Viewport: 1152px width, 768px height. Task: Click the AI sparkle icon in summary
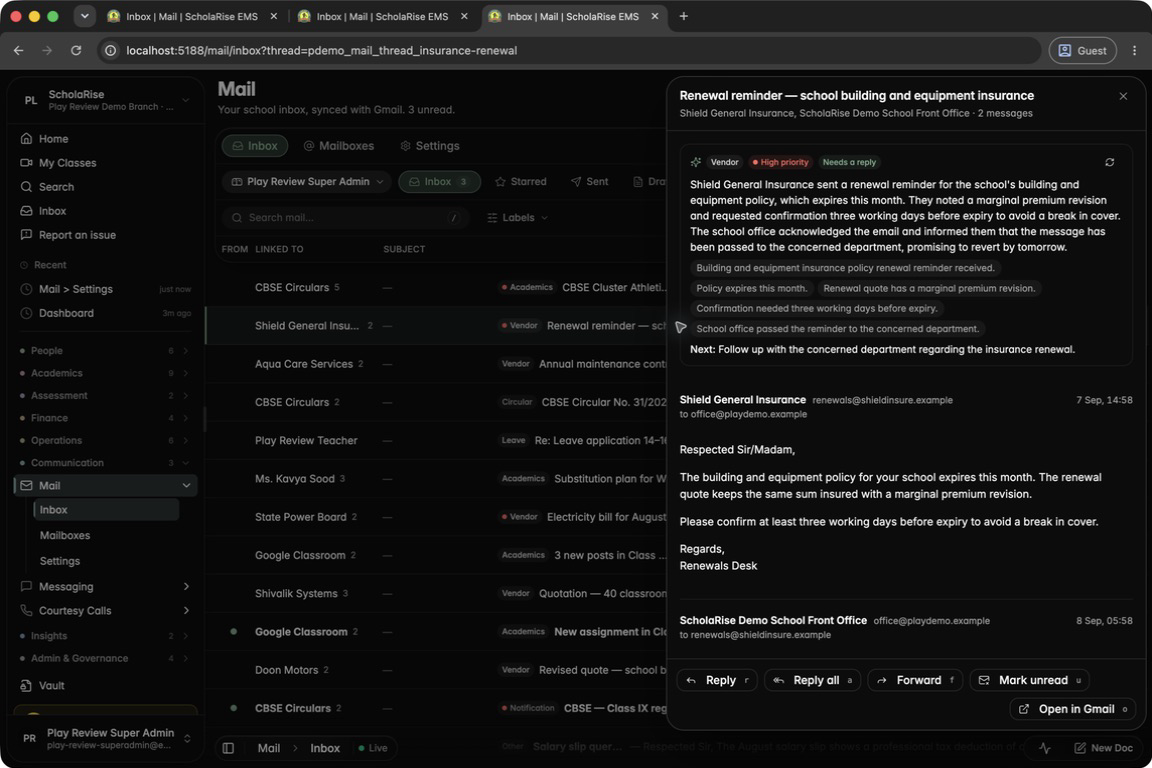click(x=696, y=162)
